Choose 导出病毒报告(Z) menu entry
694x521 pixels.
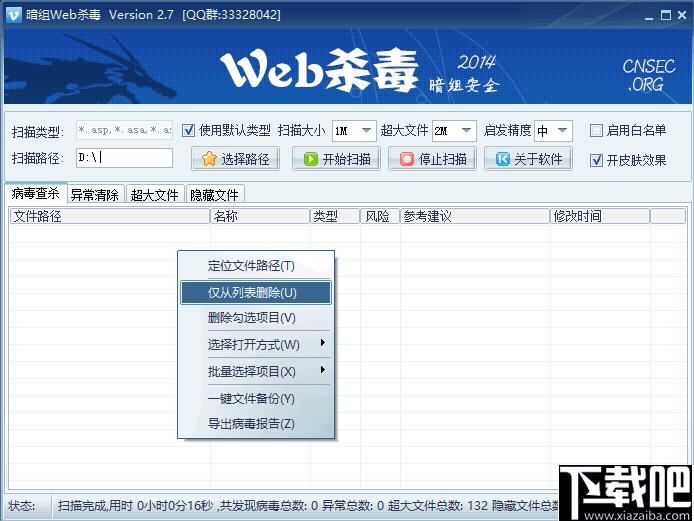255,424
